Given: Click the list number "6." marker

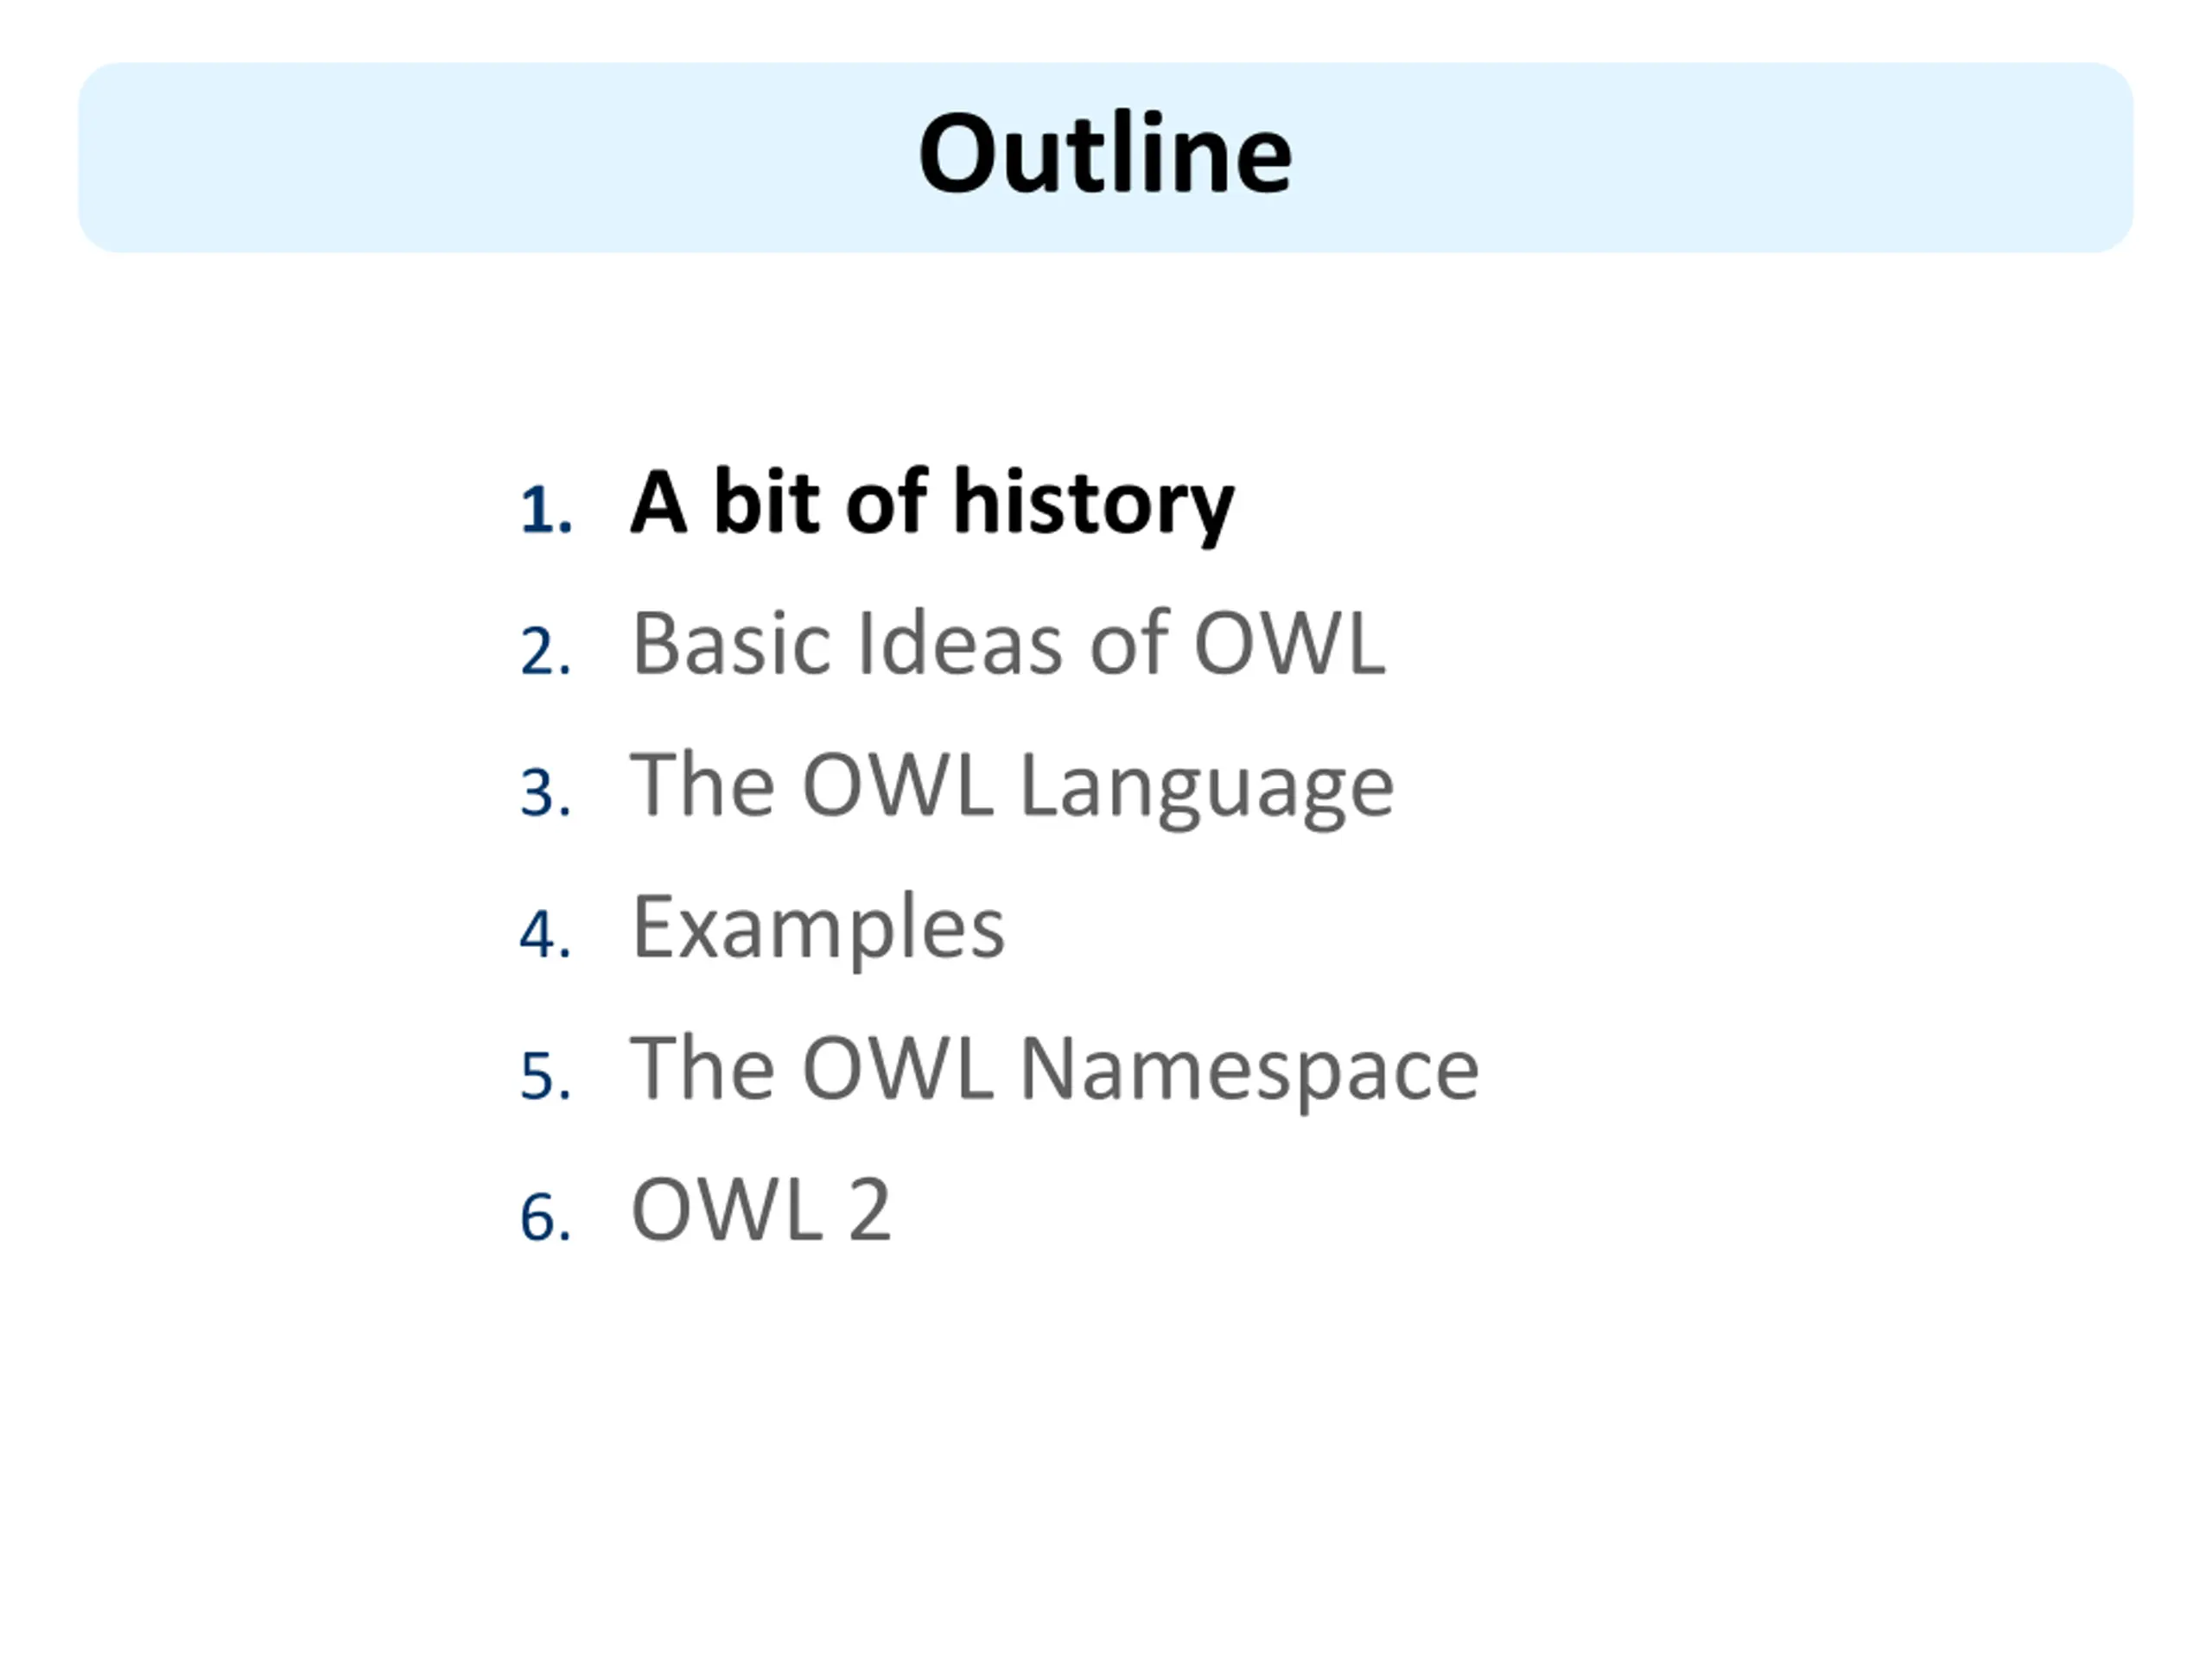Looking at the screenshot, I should click(x=547, y=1219).
